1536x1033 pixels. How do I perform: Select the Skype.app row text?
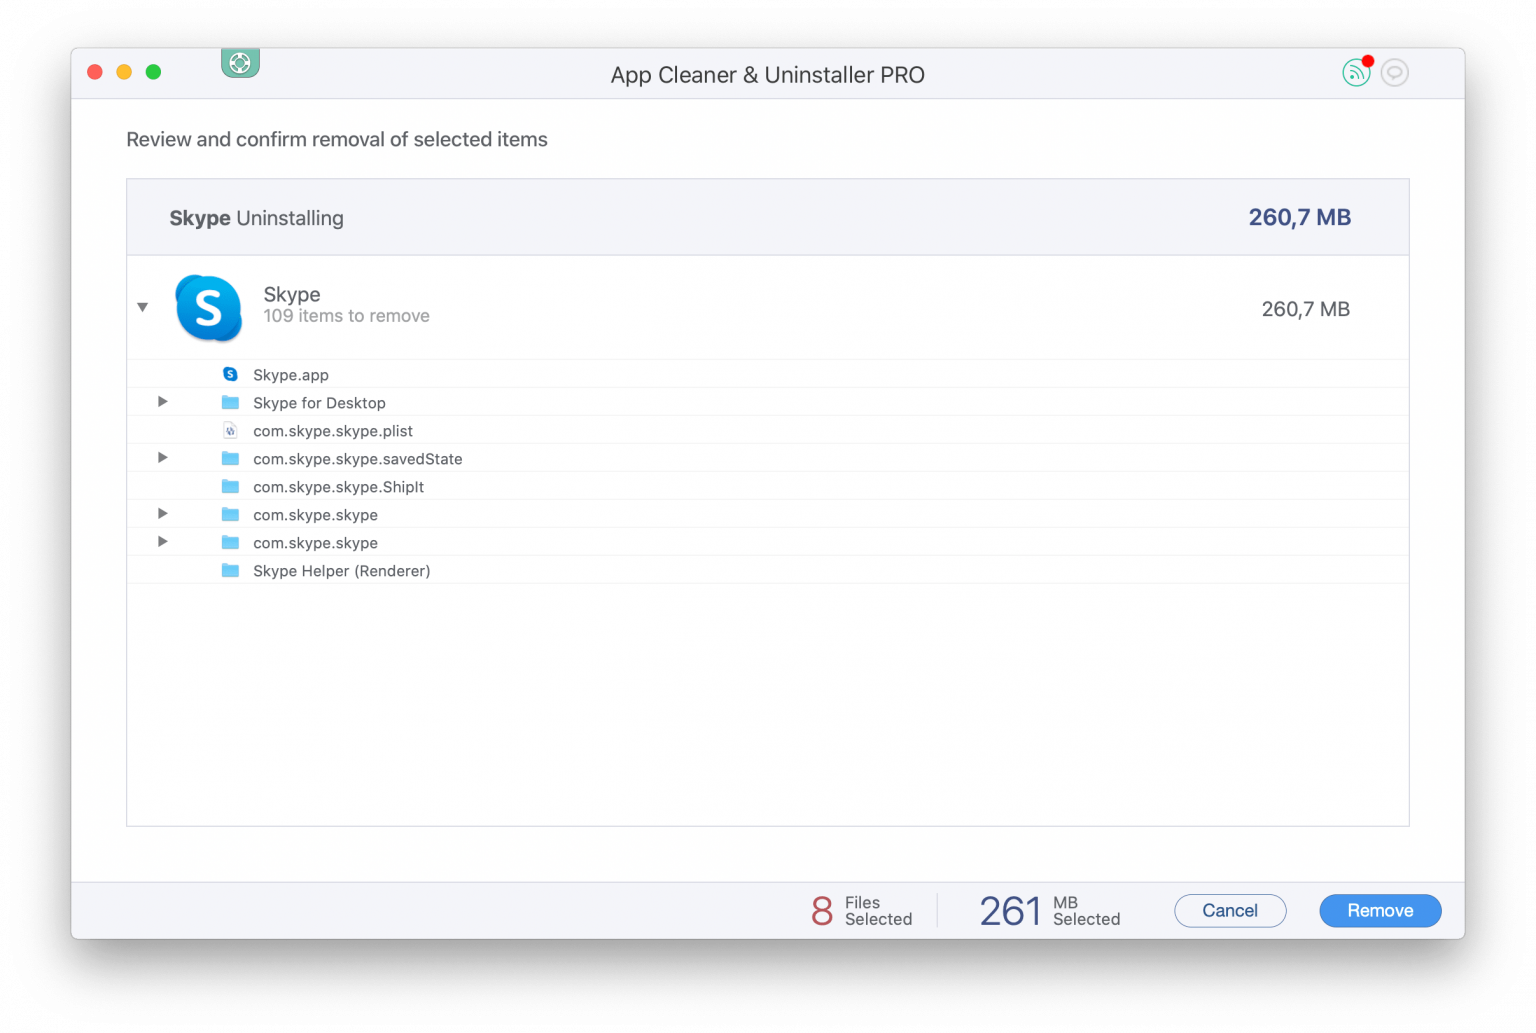[291, 375]
